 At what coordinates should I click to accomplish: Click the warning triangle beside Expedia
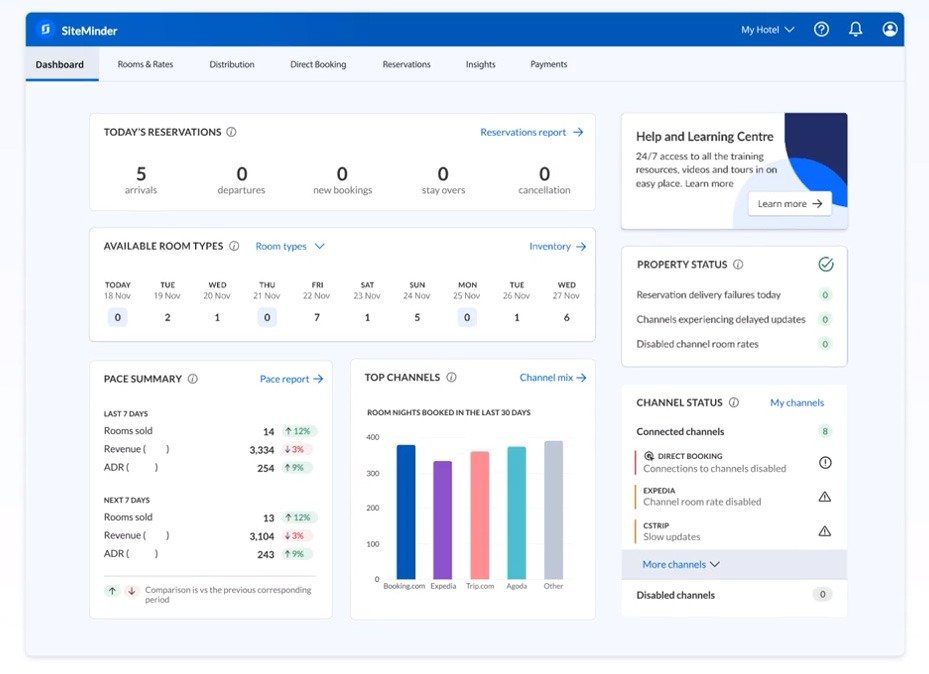click(823, 496)
